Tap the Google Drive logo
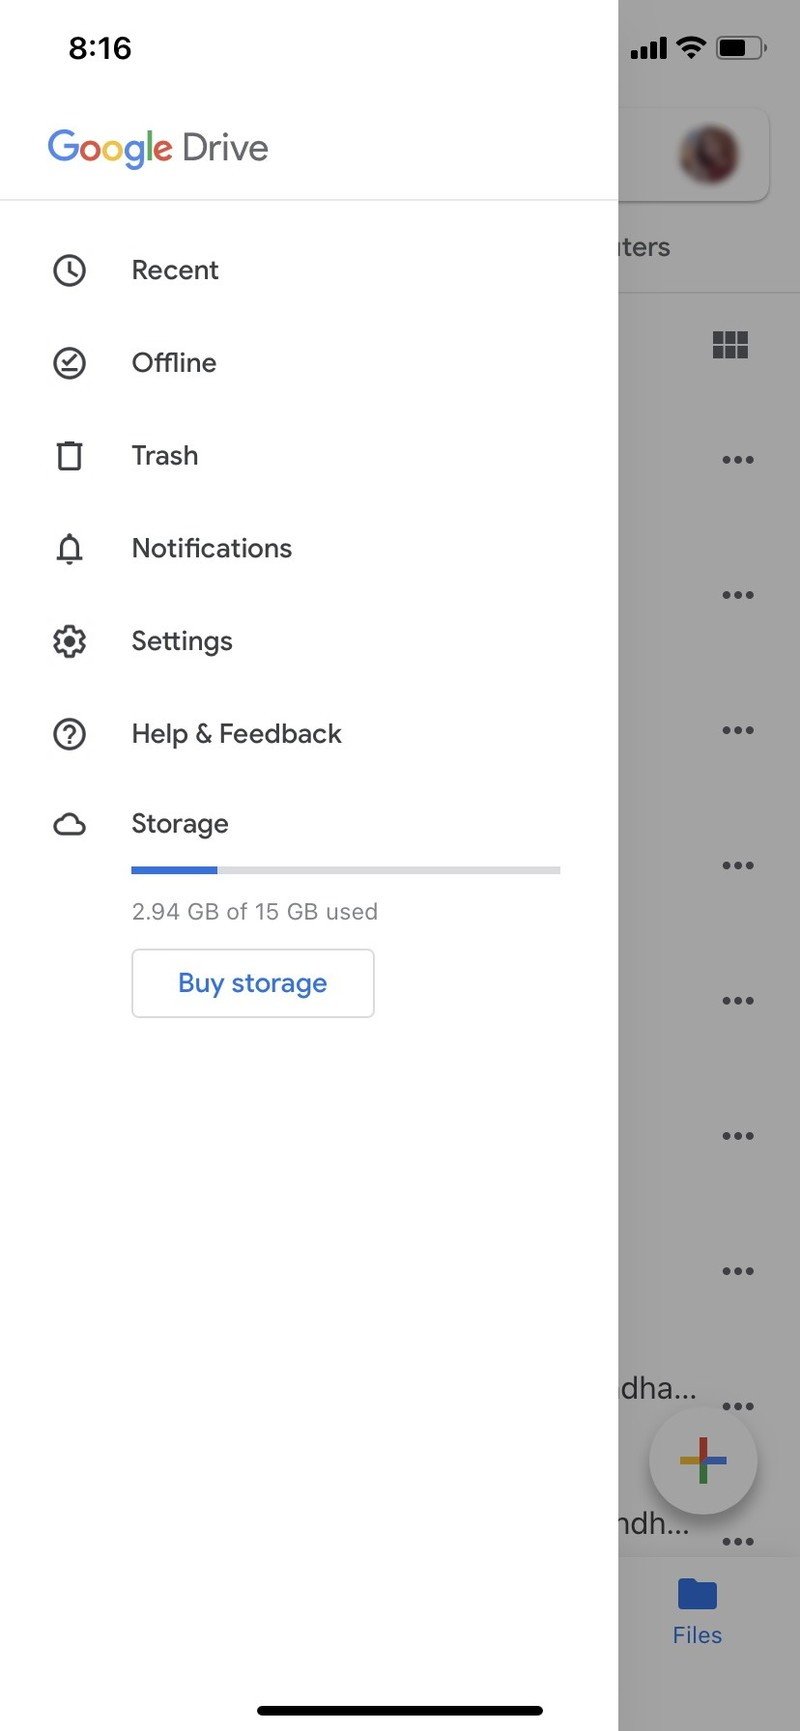This screenshot has height=1731, width=800. pos(157,147)
